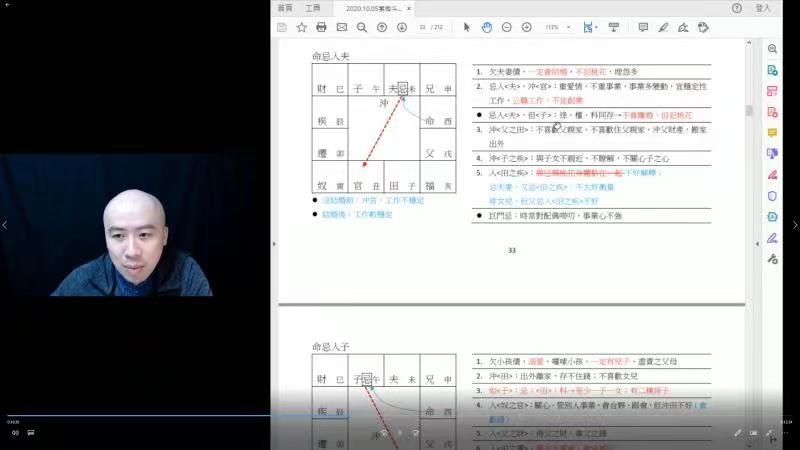Open More Tools wrench icon in right panel
Viewport: 800px width, 450px height.
tap(772, 259)
